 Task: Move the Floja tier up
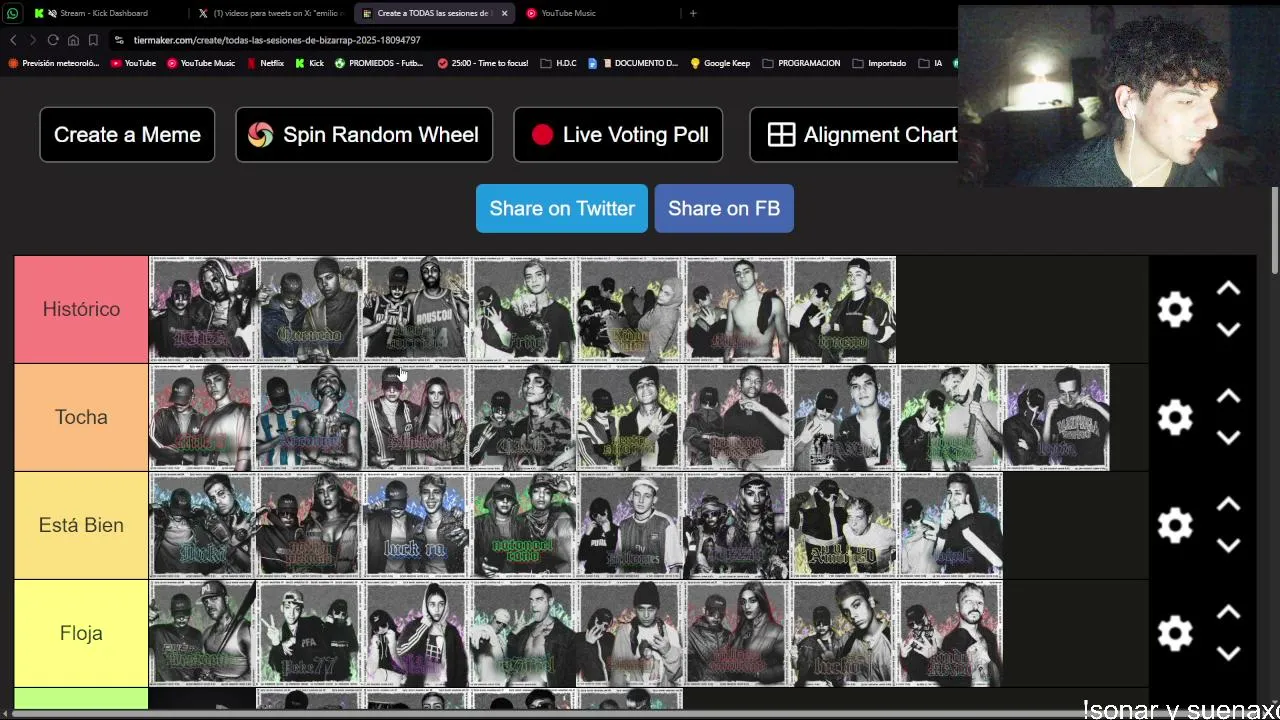point(1228,613)
